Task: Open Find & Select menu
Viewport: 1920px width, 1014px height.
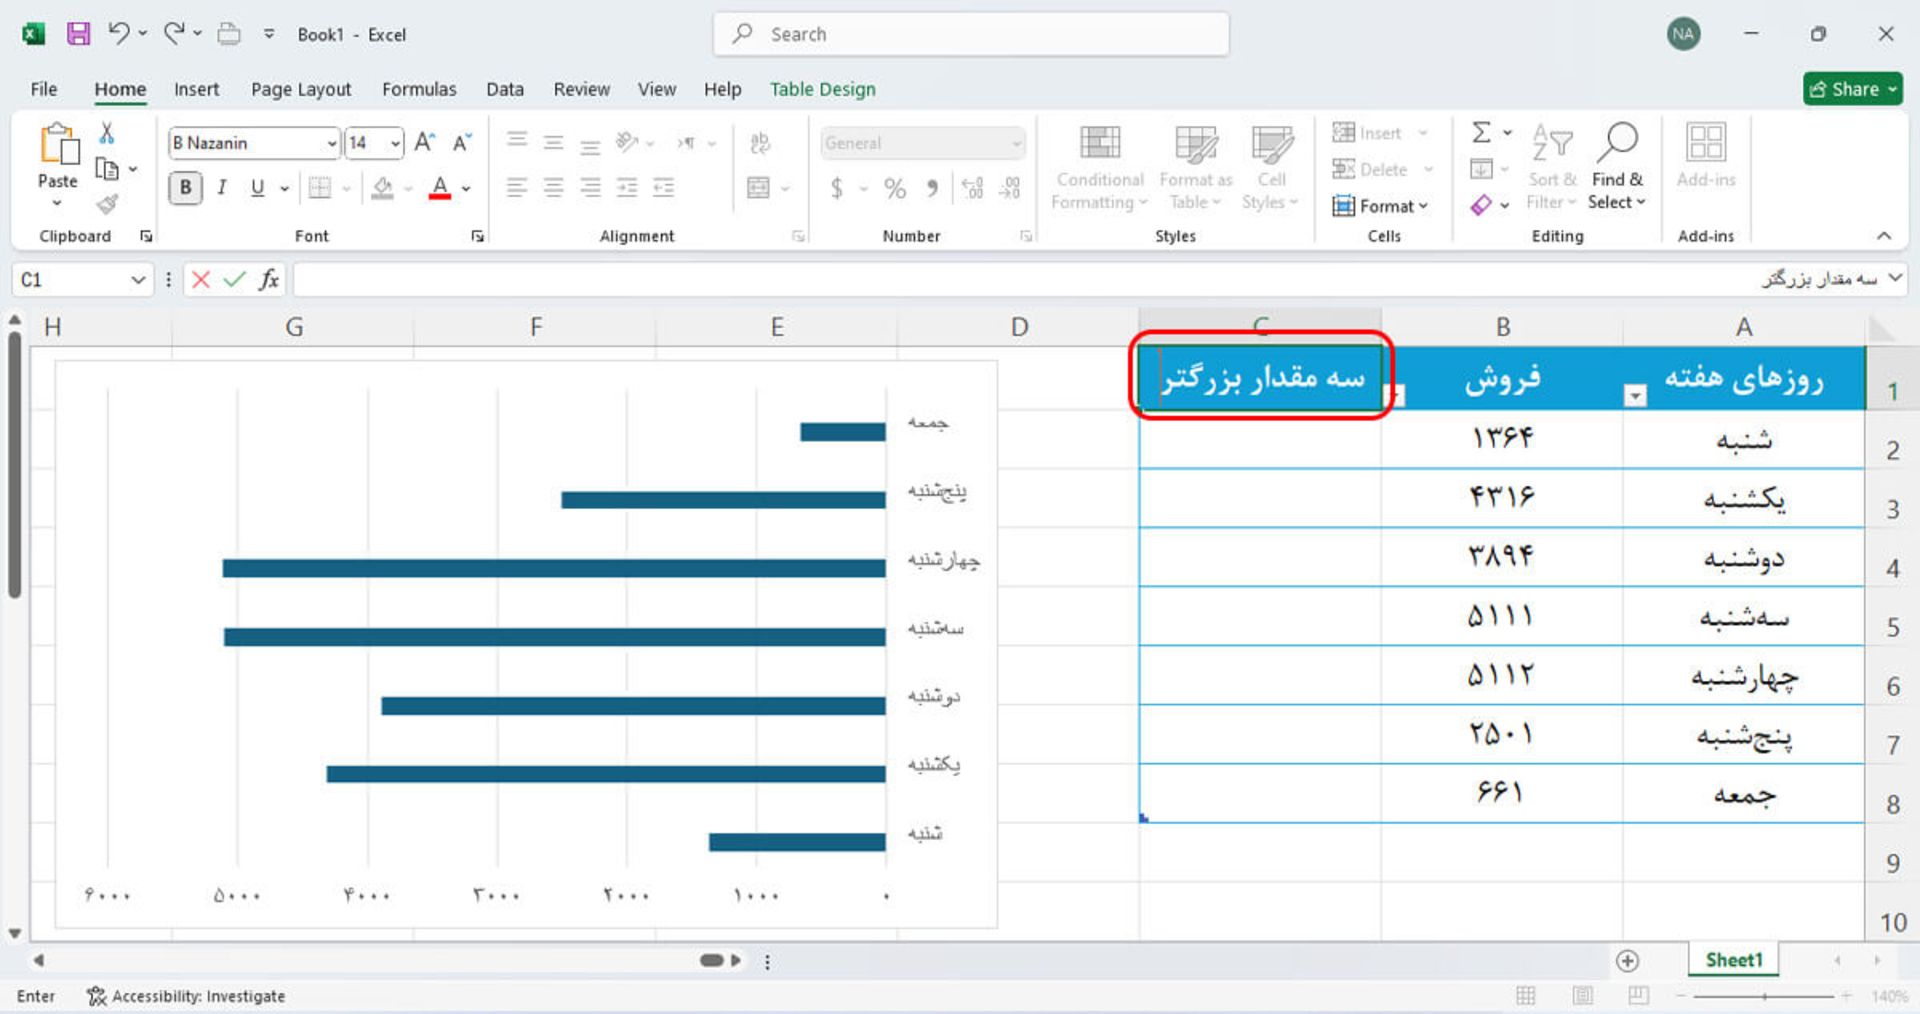Action: [1617, 168]
